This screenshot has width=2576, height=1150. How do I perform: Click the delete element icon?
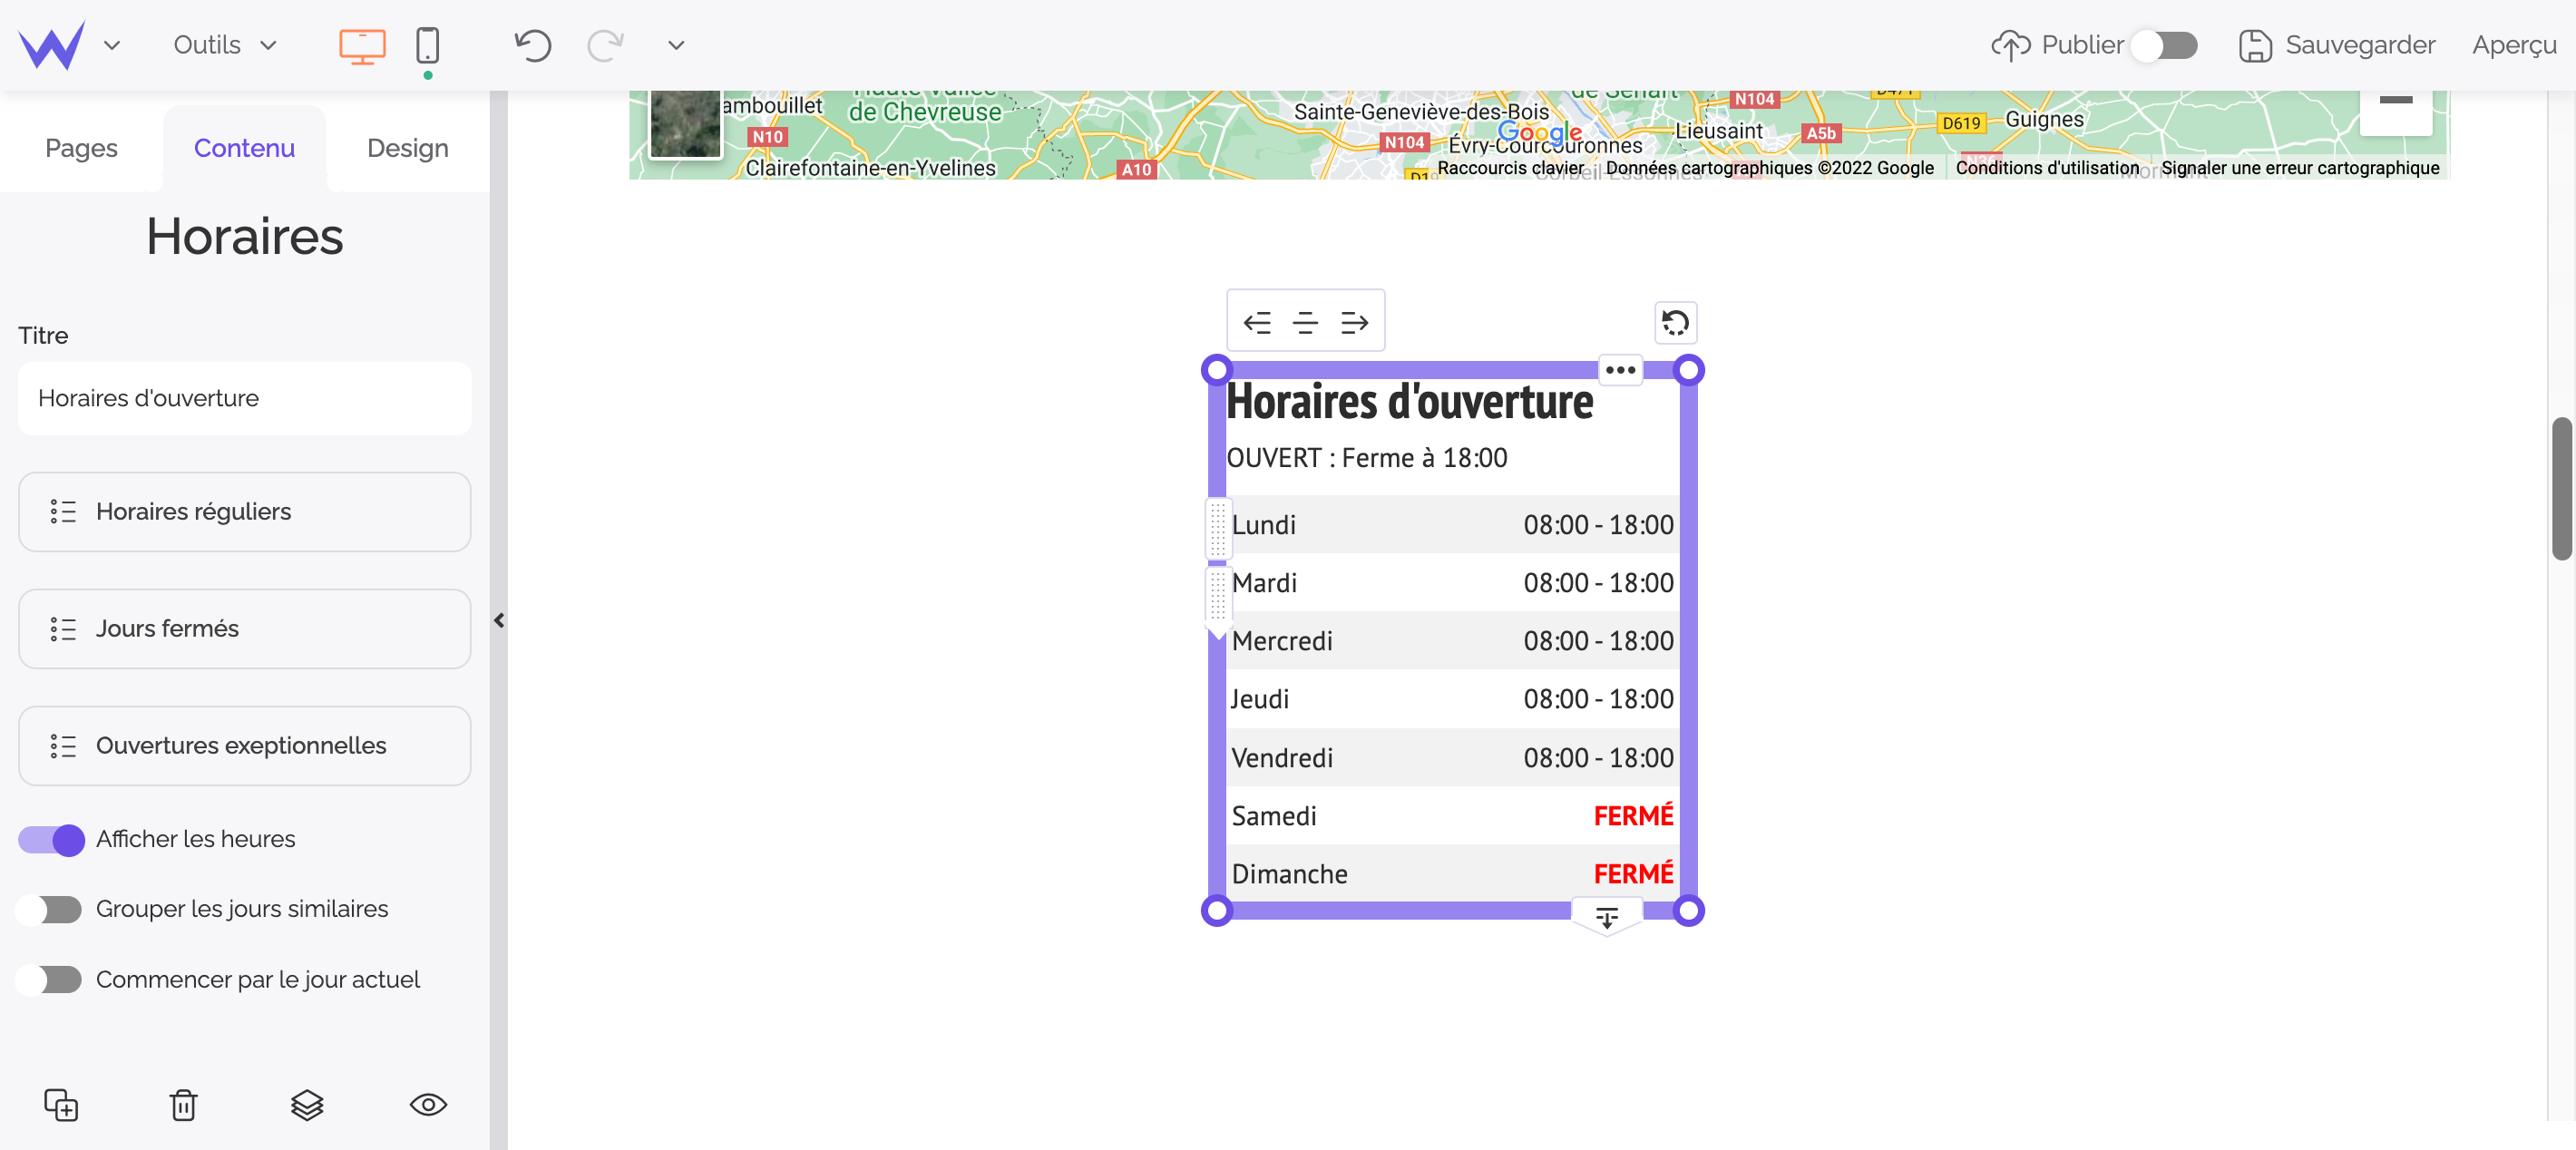[x=184, y=1104]
